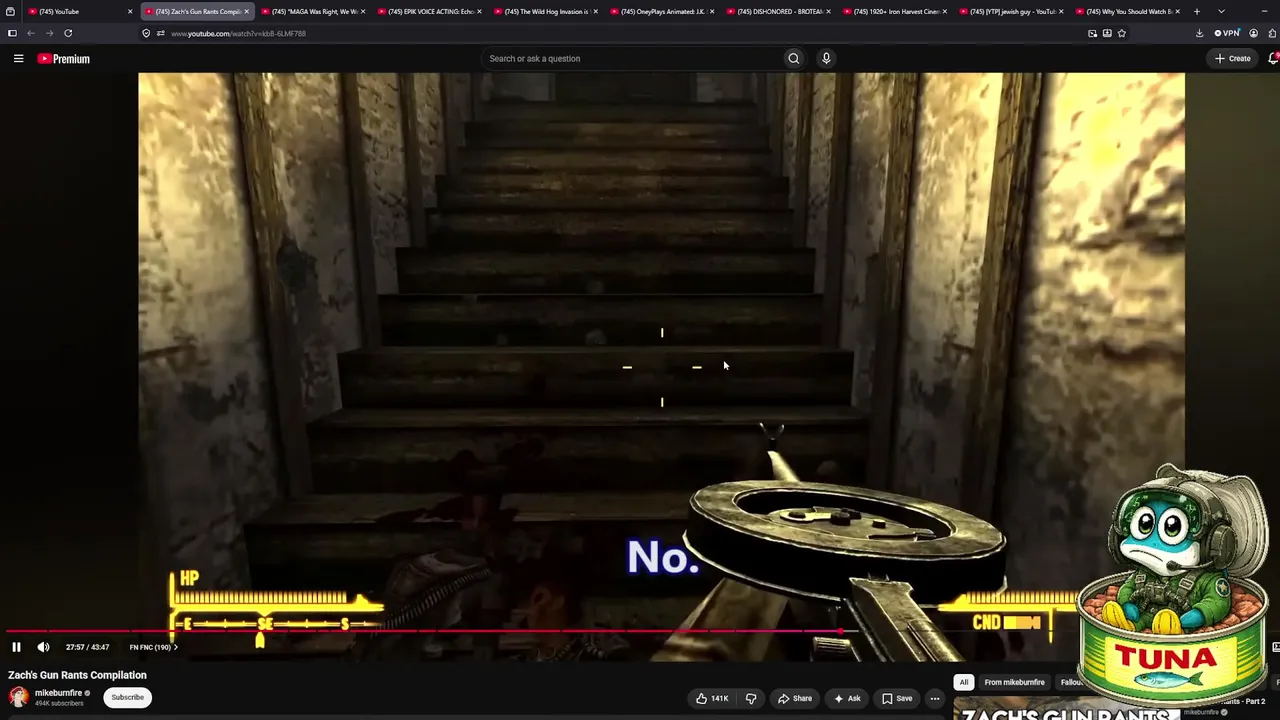
Task: Open the browser profile icon
Action: [1253, 33]
